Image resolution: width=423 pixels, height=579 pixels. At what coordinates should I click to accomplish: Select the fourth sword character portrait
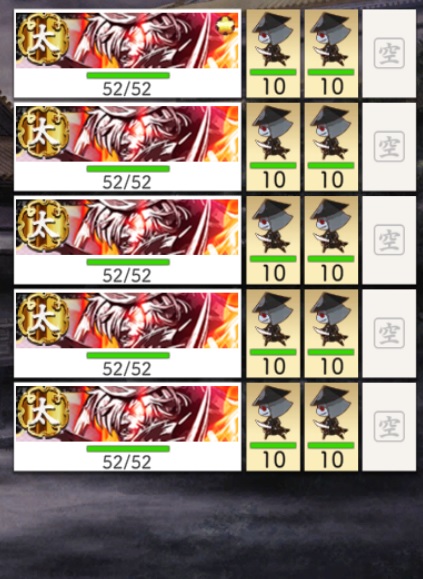[127, 320]
